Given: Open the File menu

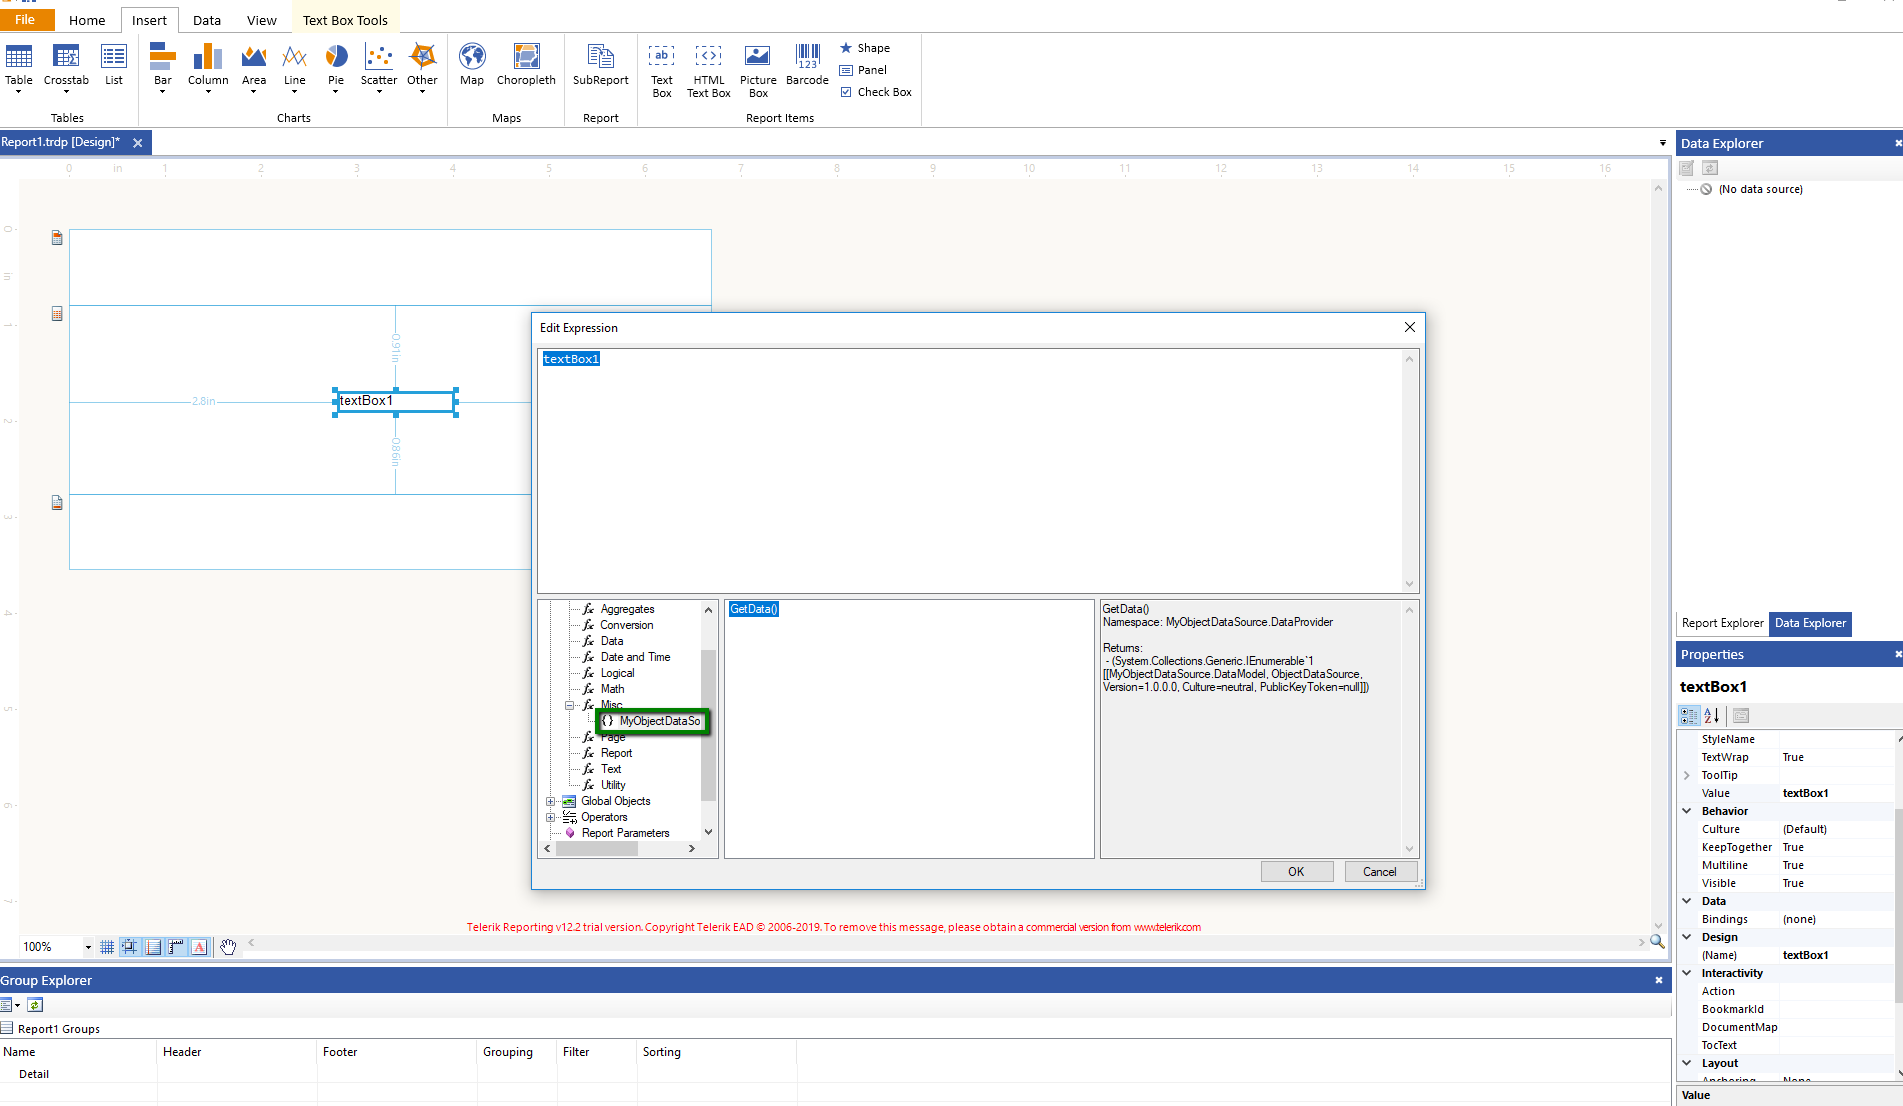Looking at the screenshot, I should click(26, 20).
